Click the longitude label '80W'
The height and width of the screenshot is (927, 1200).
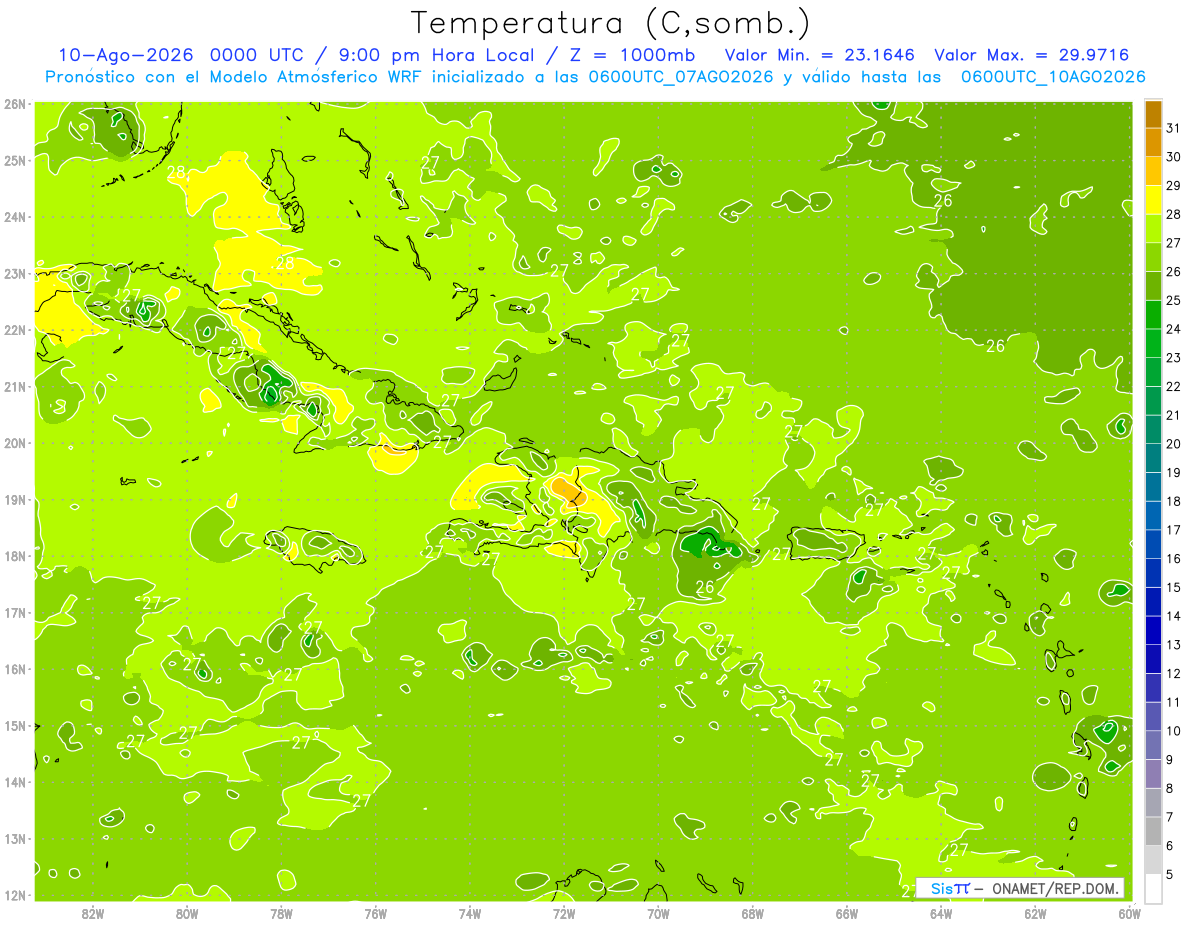[187, 913]
